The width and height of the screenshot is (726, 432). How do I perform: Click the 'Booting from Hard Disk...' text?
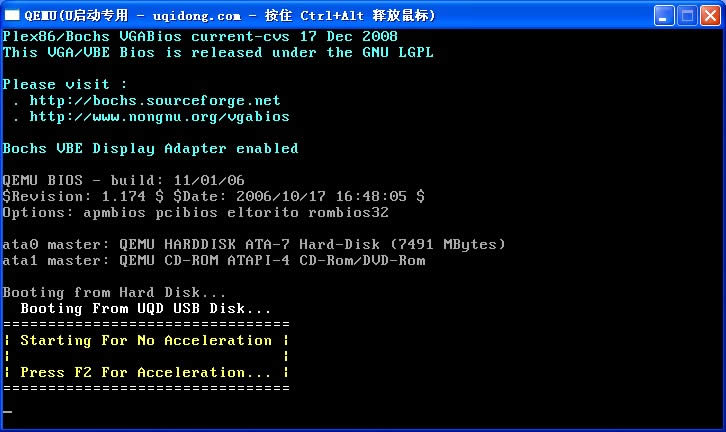pyautogui.click(x=114, y=293)
